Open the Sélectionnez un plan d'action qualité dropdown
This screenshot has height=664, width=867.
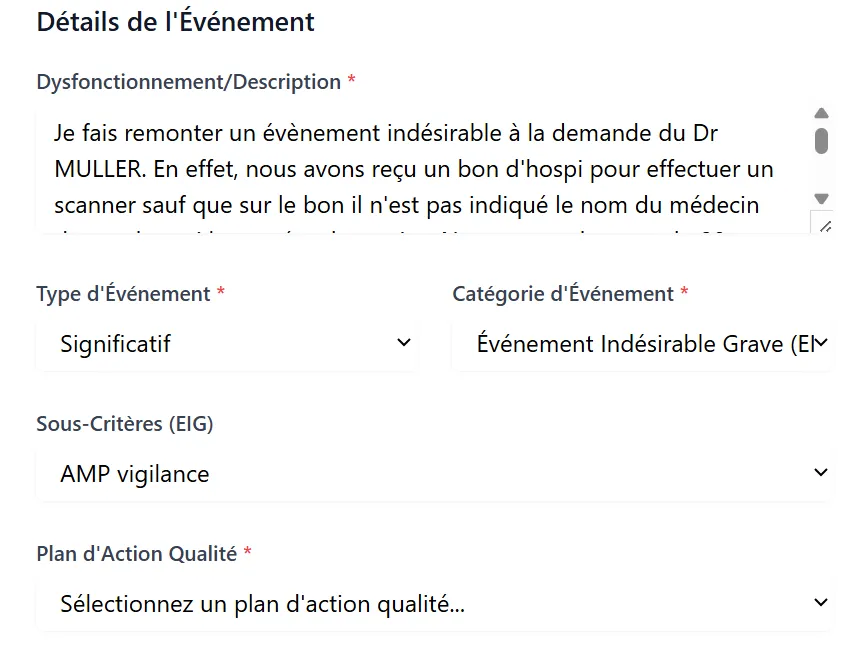(434, 604)
